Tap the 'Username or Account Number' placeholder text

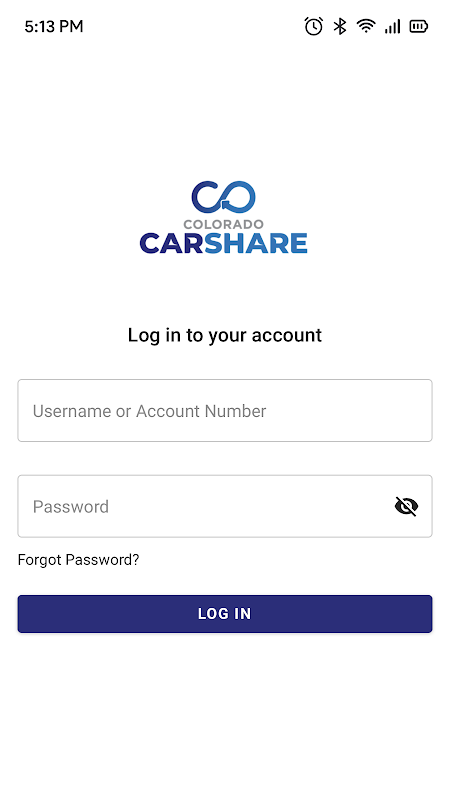[149, 411]
